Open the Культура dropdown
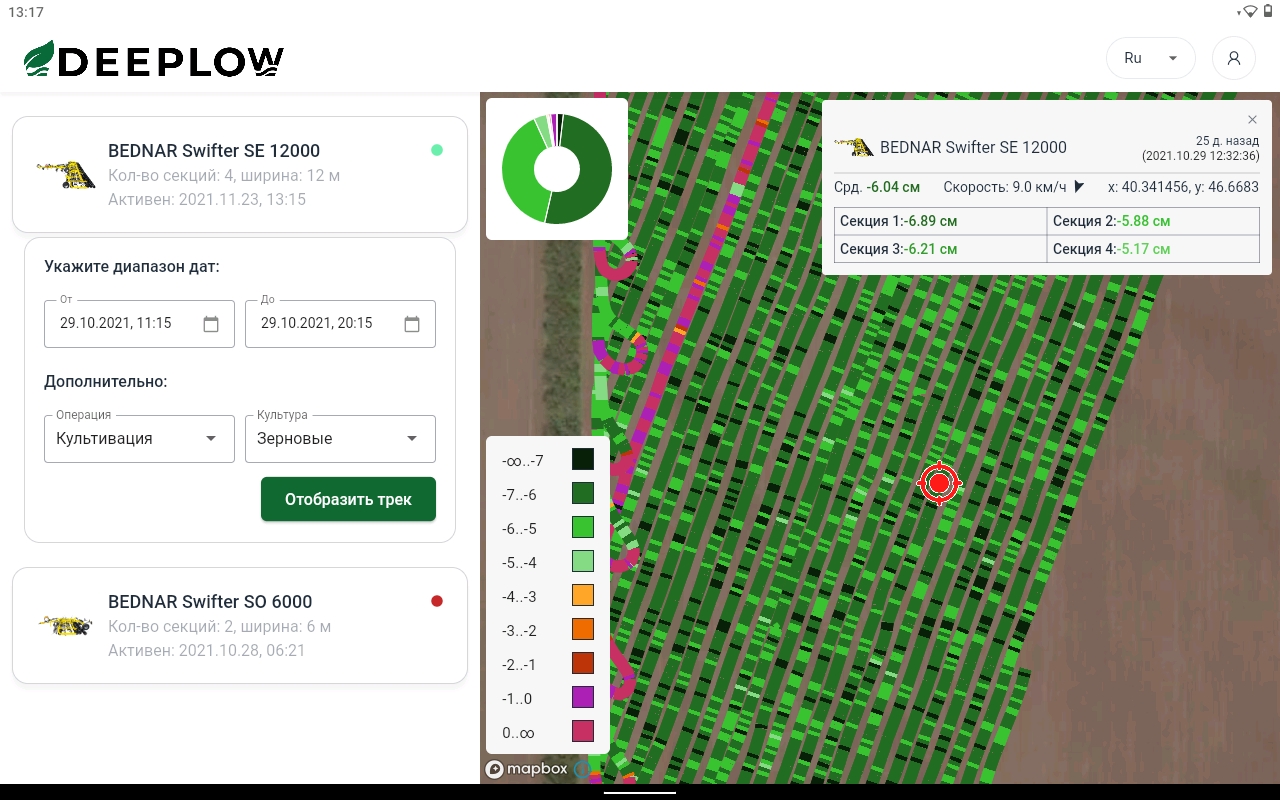Image resolution: width=1280 pixels, height=800 pixels. click(x=340, y=439)
